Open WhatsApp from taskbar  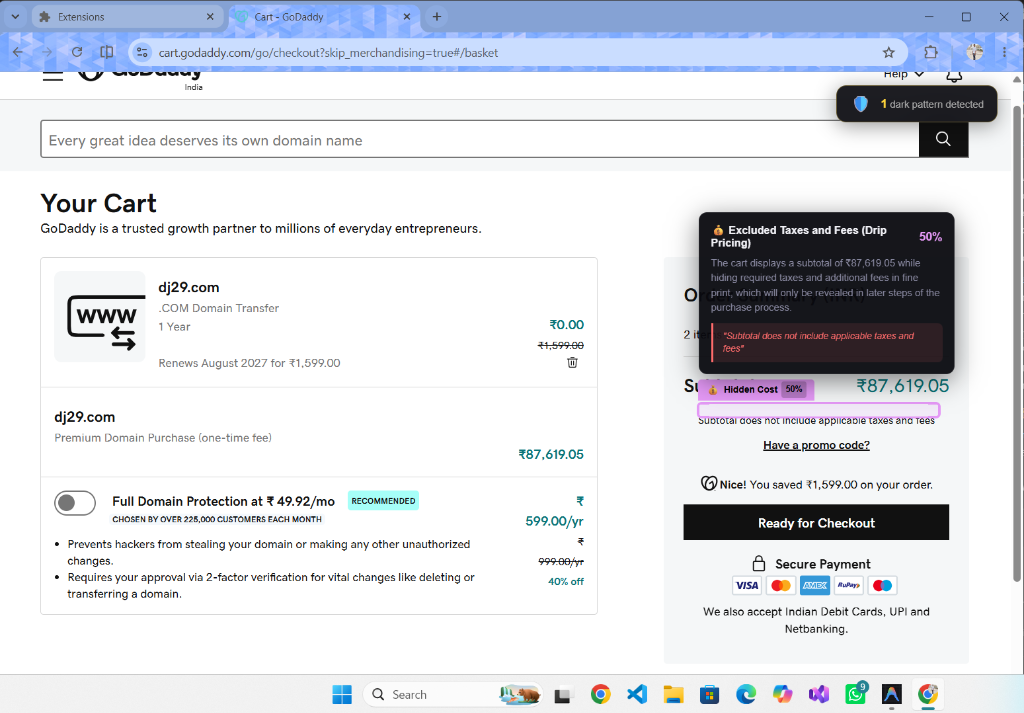tap(855, 694)
